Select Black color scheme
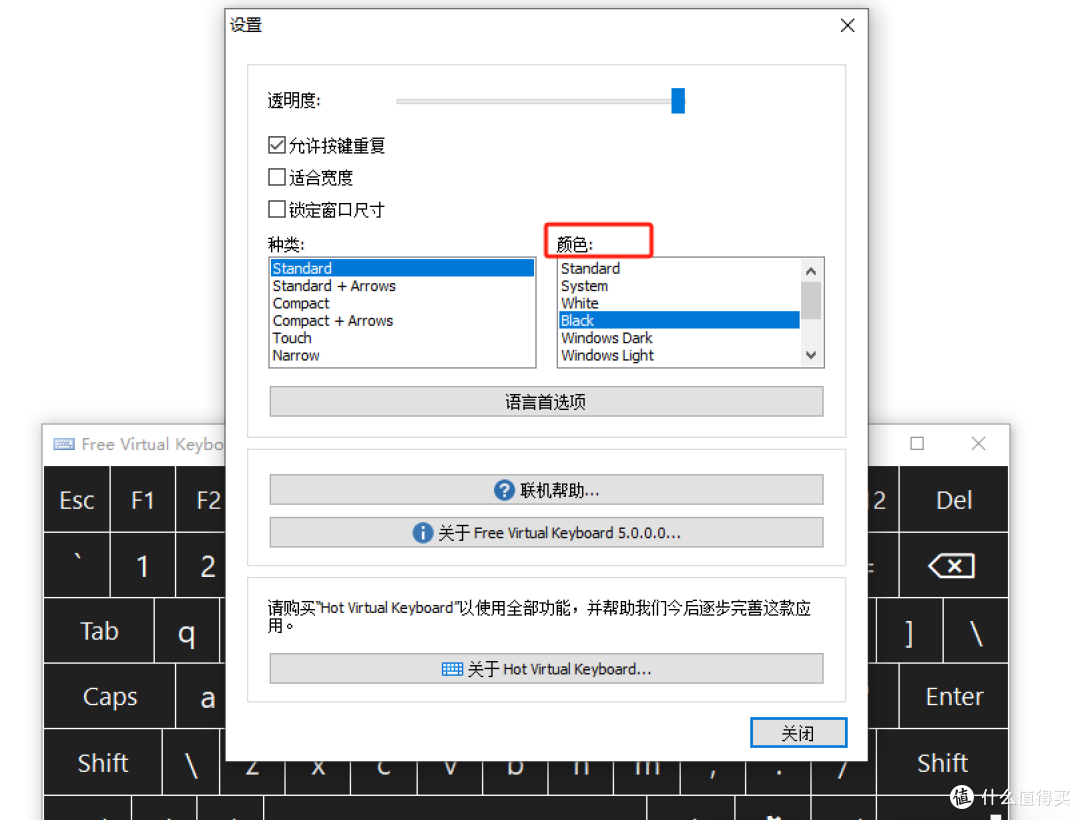 pyautogui.click(x=679, y=321)
